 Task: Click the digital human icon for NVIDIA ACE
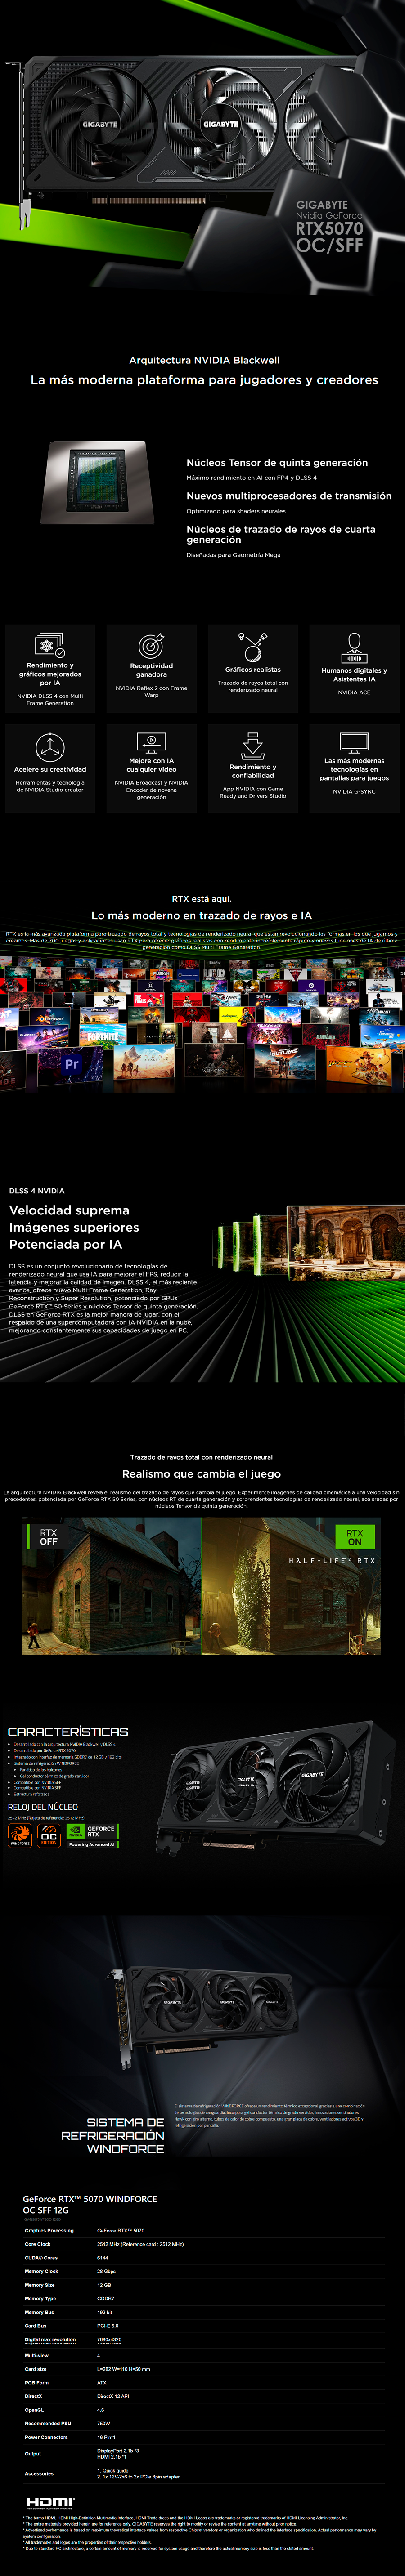tap(354, 647)
